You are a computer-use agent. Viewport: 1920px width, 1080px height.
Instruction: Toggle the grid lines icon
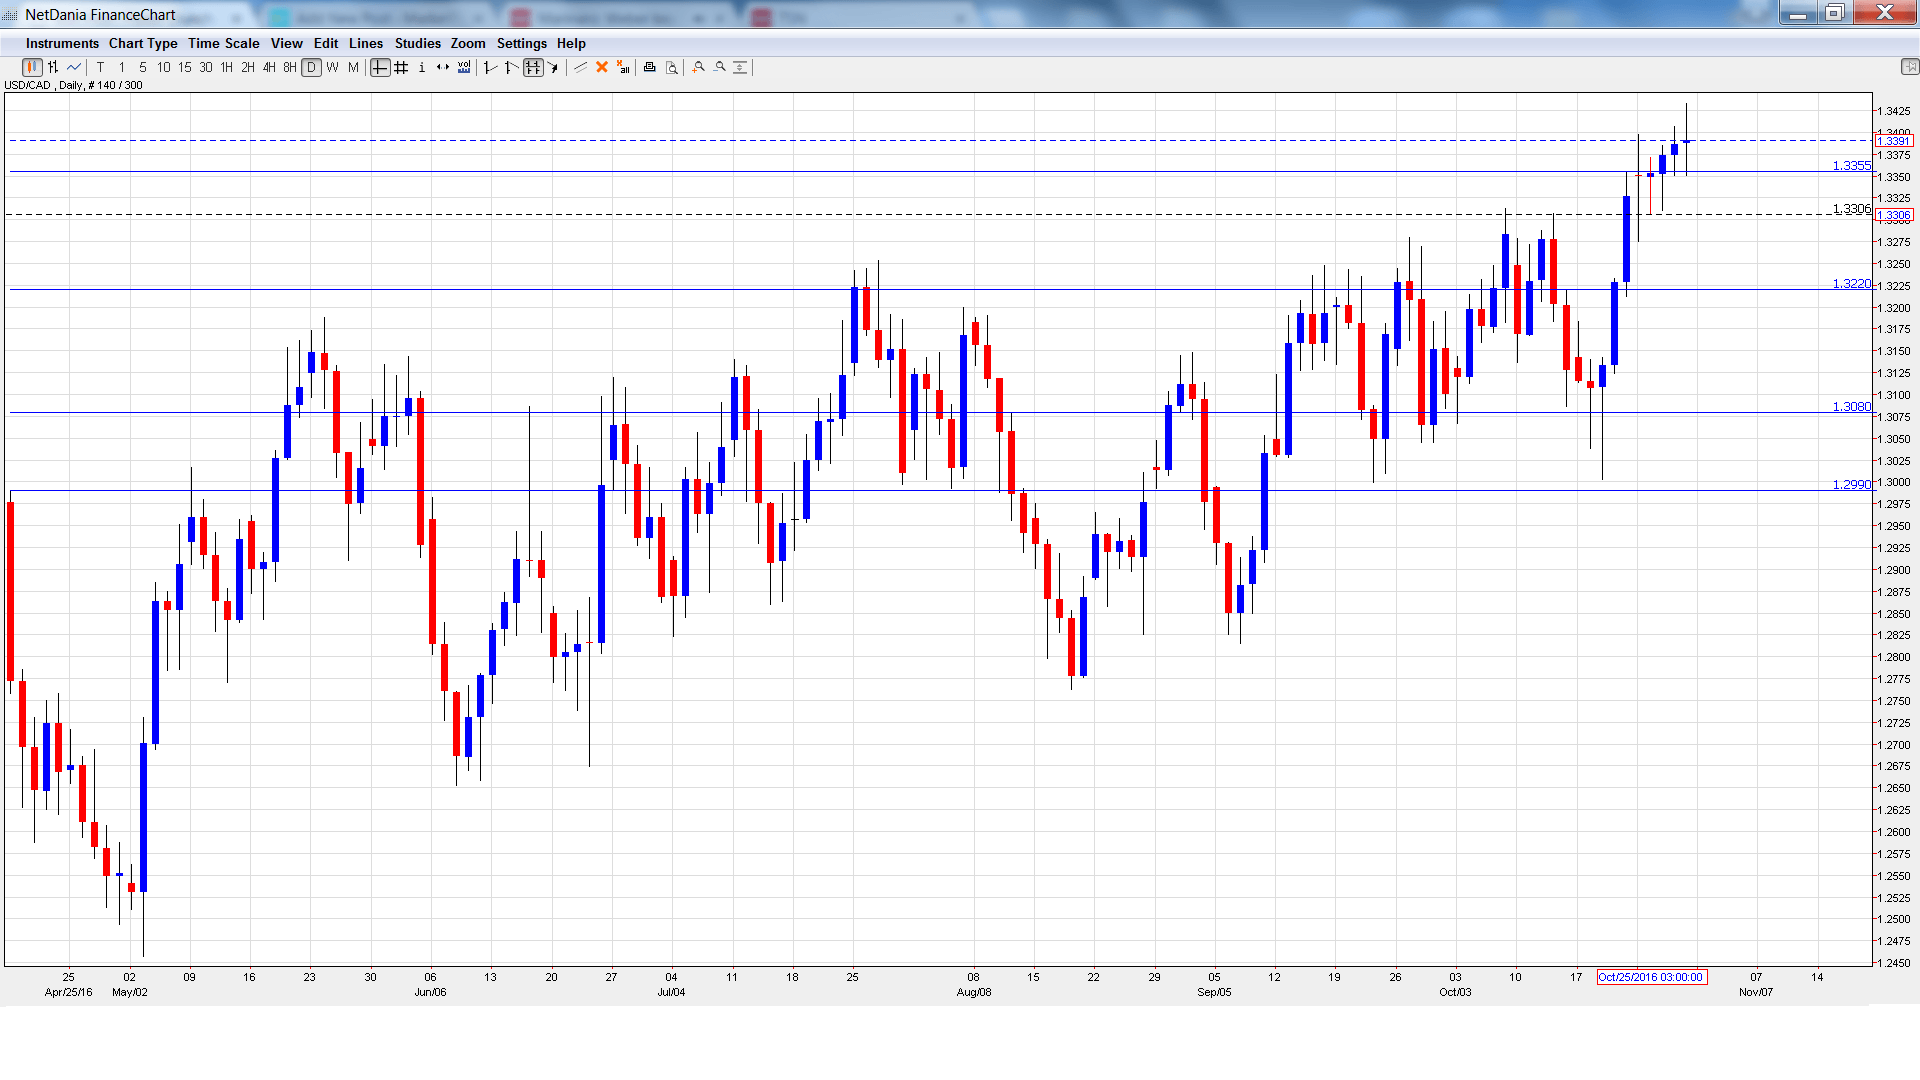[x=401, y=67]
